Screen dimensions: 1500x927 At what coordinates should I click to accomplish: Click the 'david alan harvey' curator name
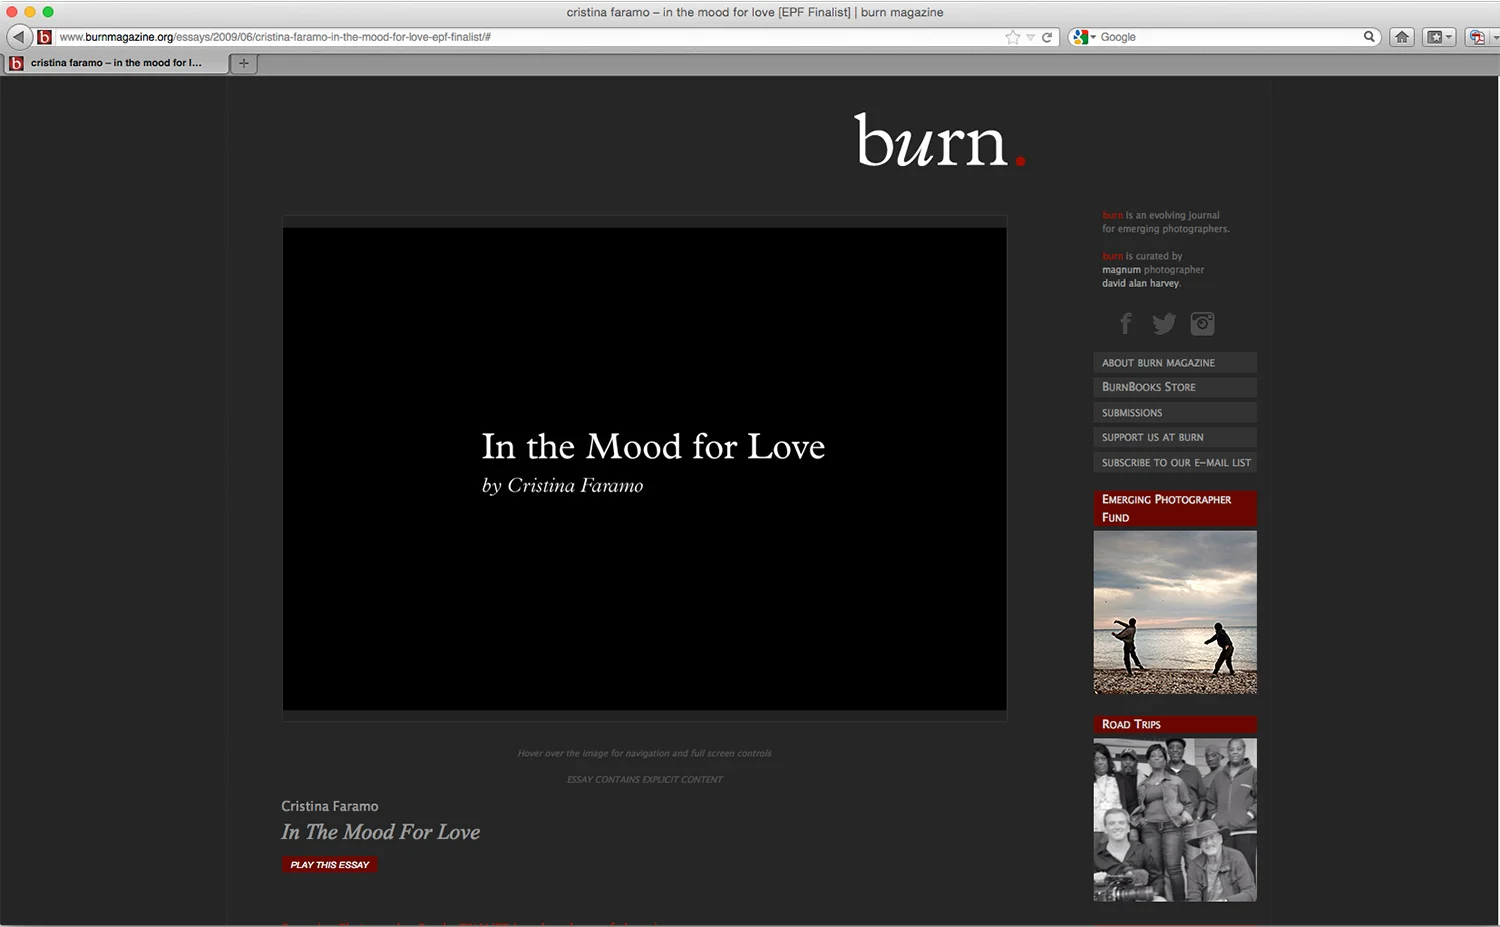[x=1141, y=284]
